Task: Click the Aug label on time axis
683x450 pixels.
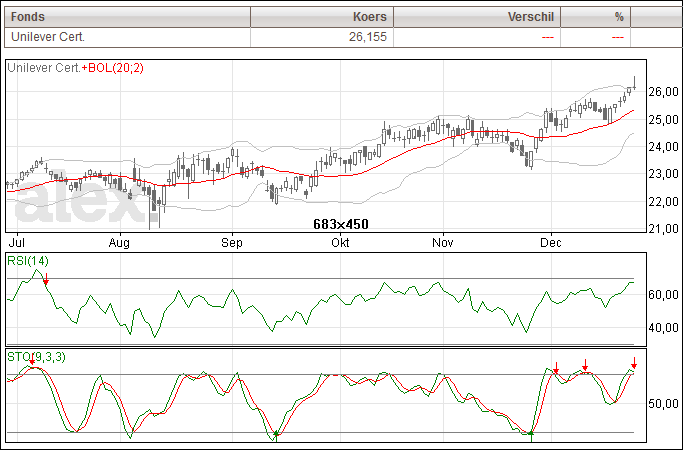Action: pyautogui.click(x=119, y=243)
